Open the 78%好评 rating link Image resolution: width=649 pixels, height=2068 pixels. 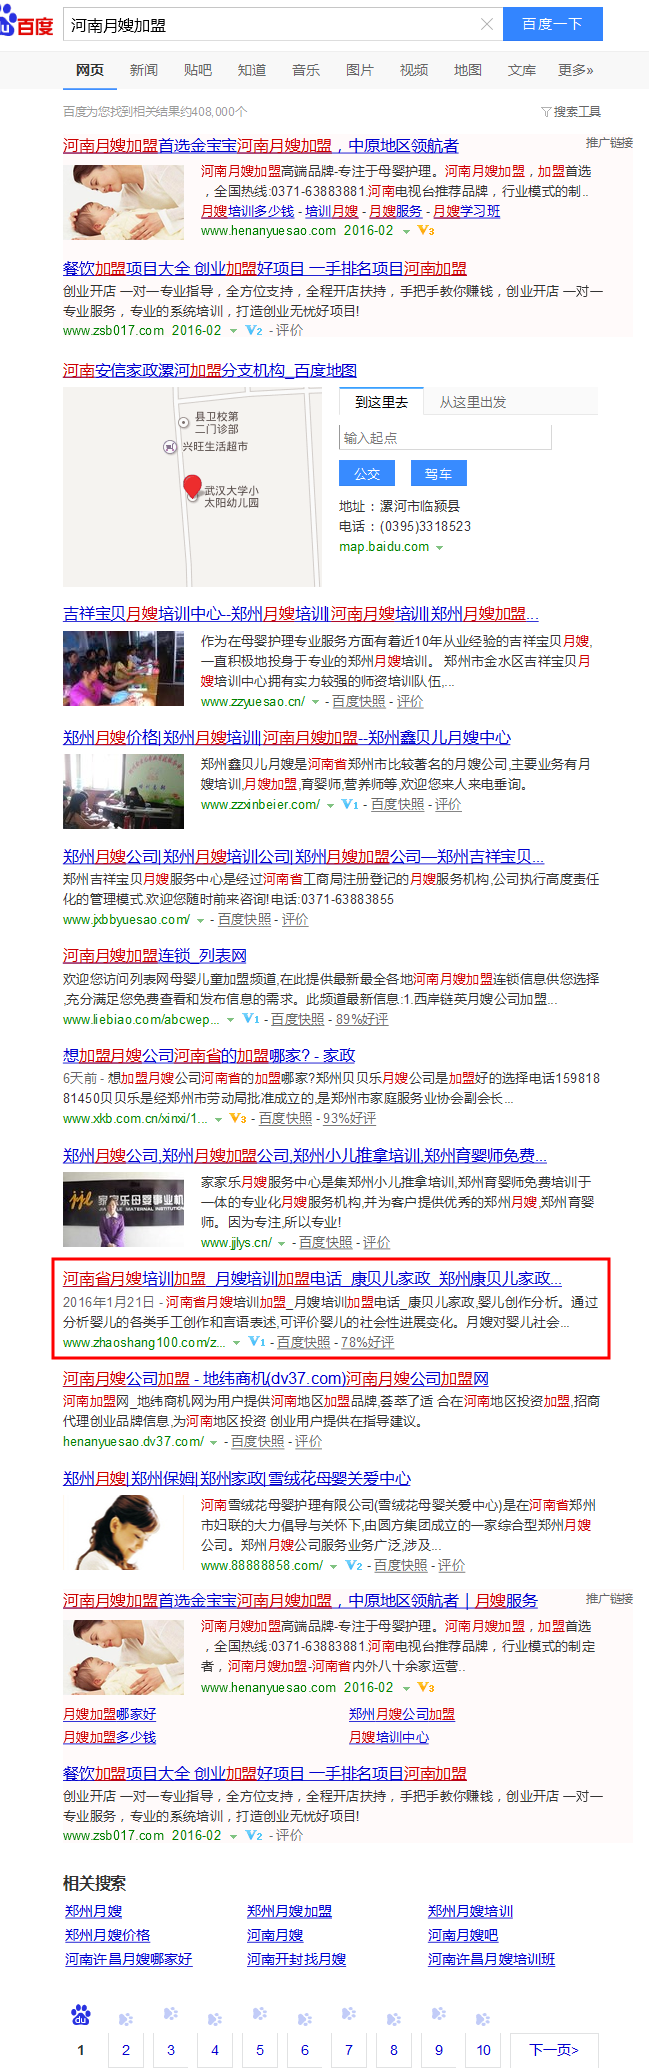point(367,1342)
